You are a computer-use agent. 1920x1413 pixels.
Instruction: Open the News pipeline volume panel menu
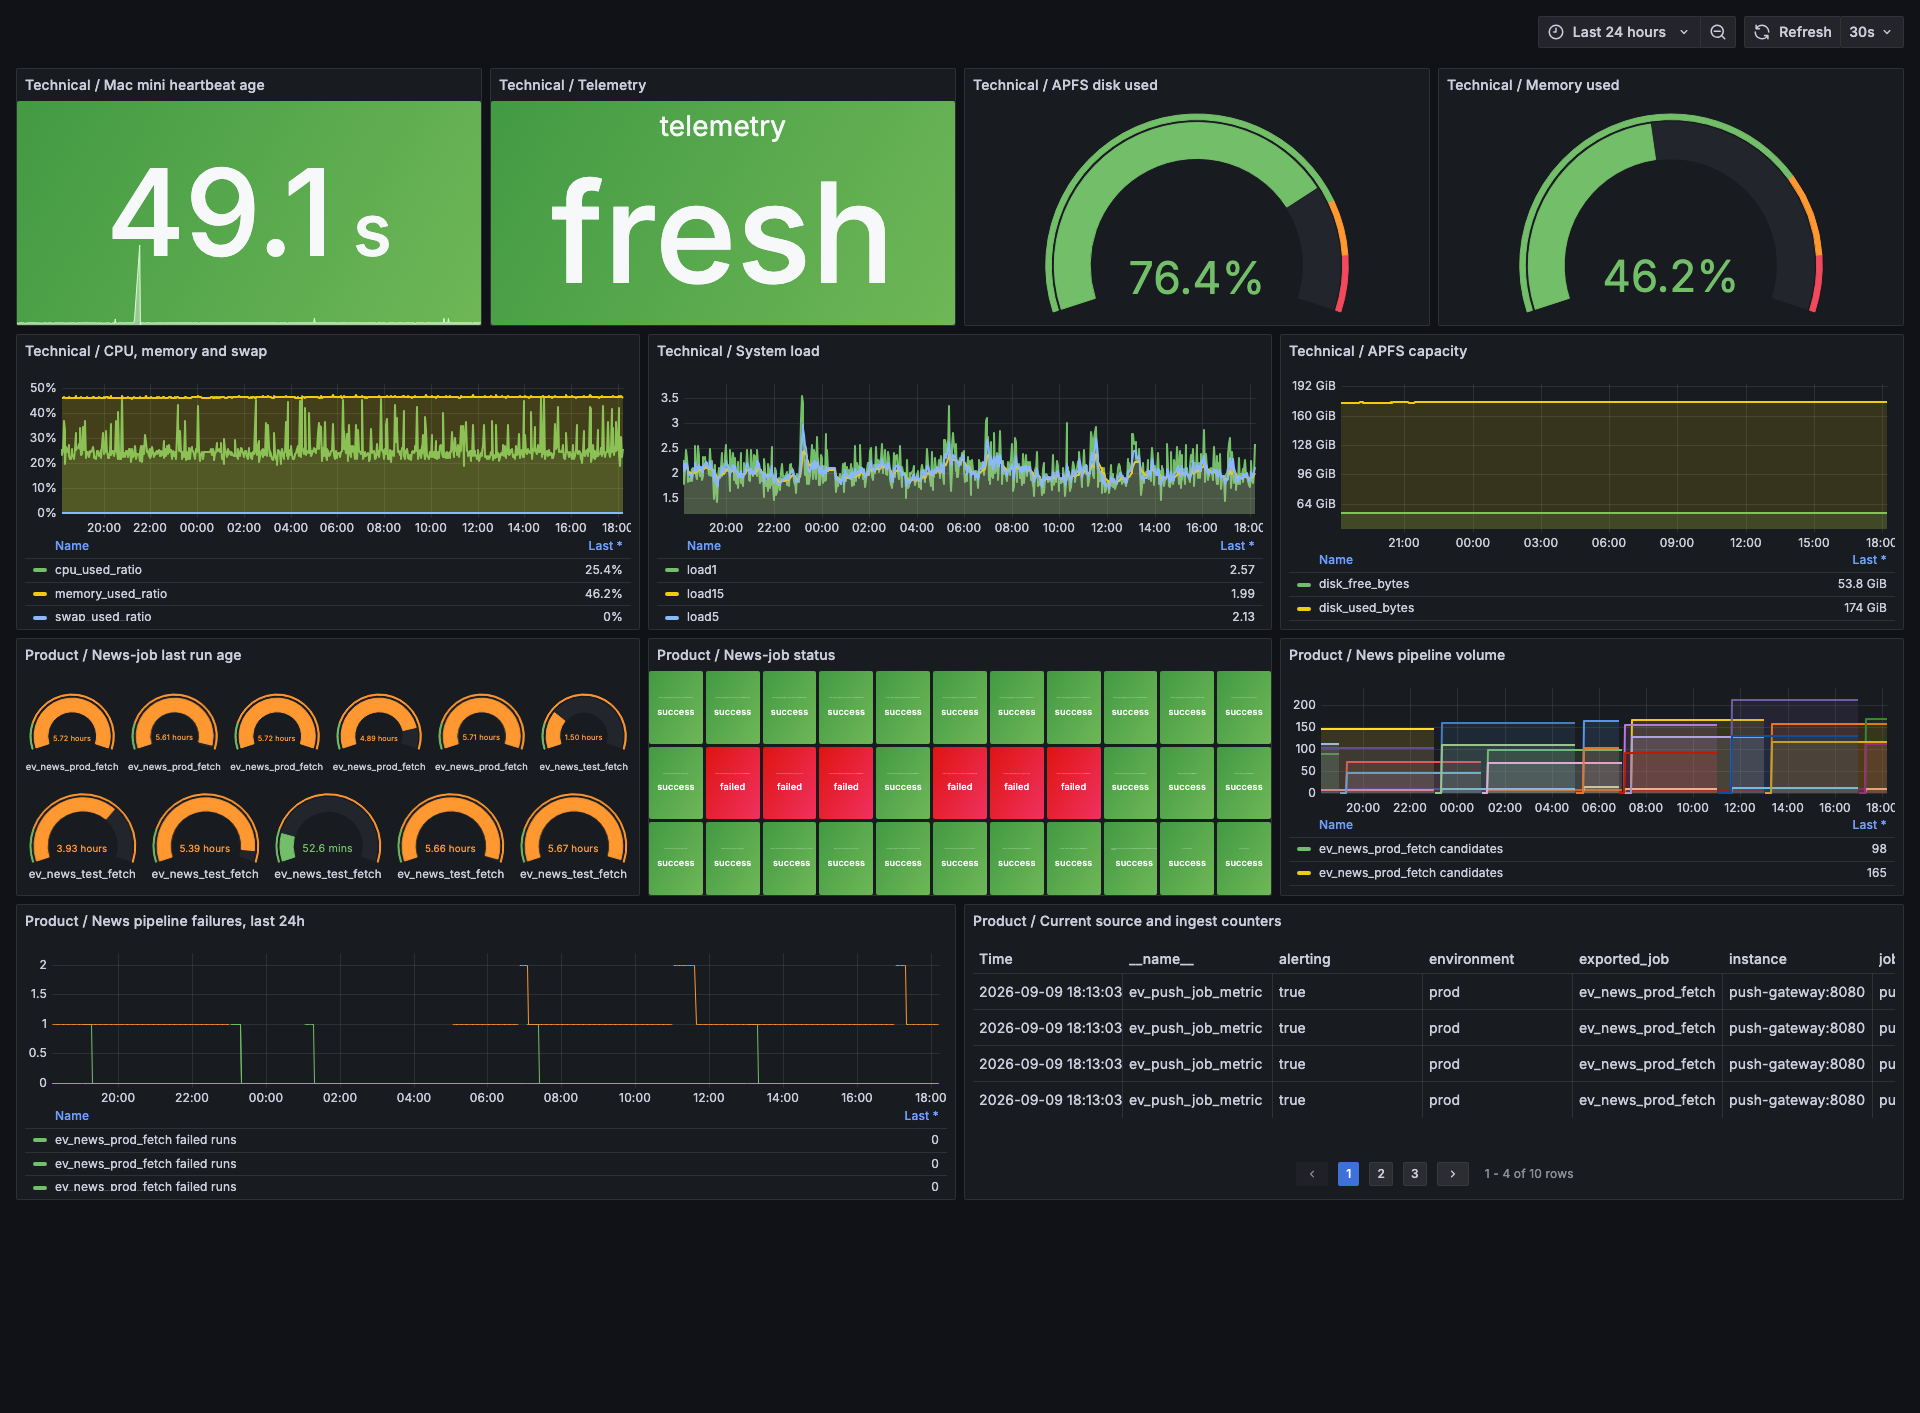1397,655
